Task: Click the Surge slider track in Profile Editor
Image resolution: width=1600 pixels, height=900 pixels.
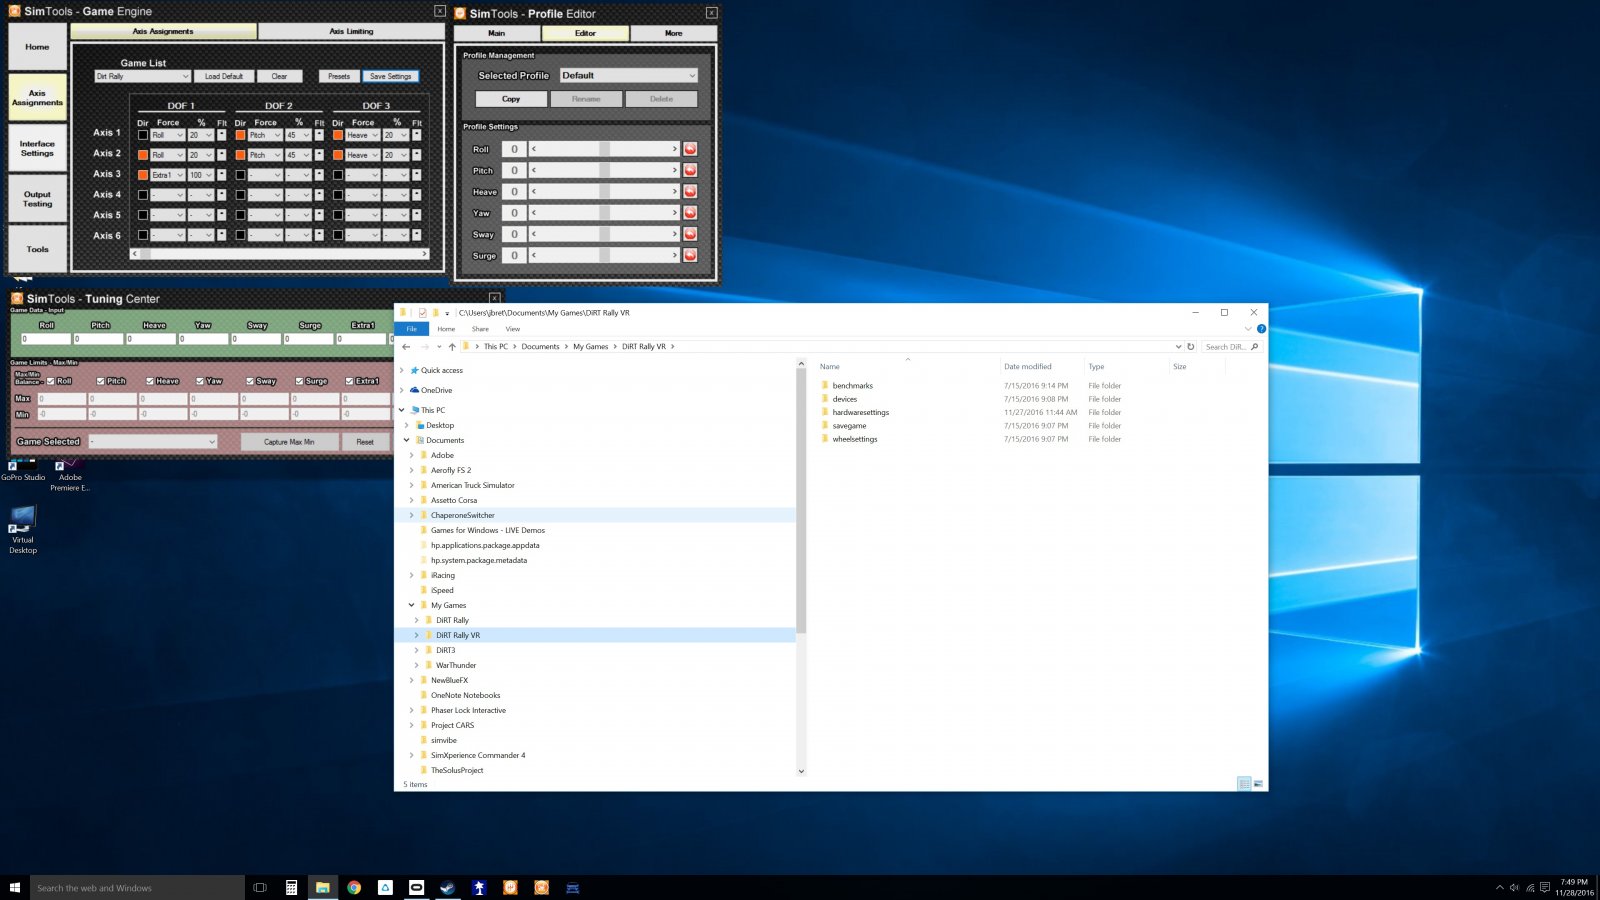Action: 604,255
